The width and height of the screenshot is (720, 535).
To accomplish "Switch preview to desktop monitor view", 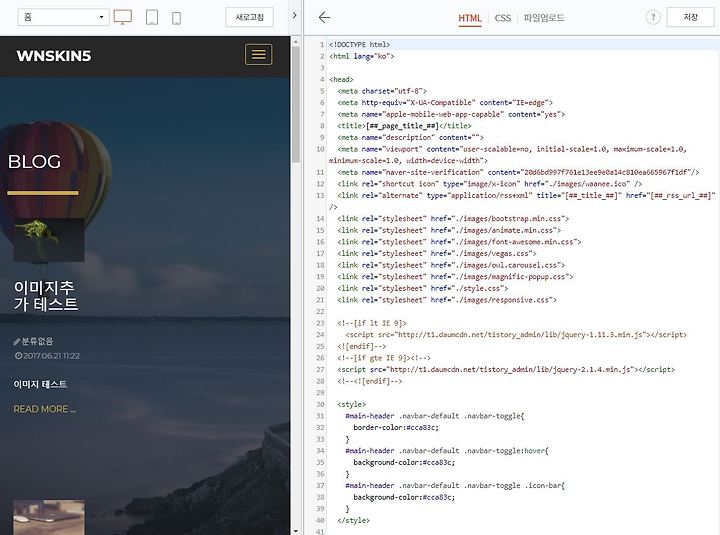I will pos(123,17).
